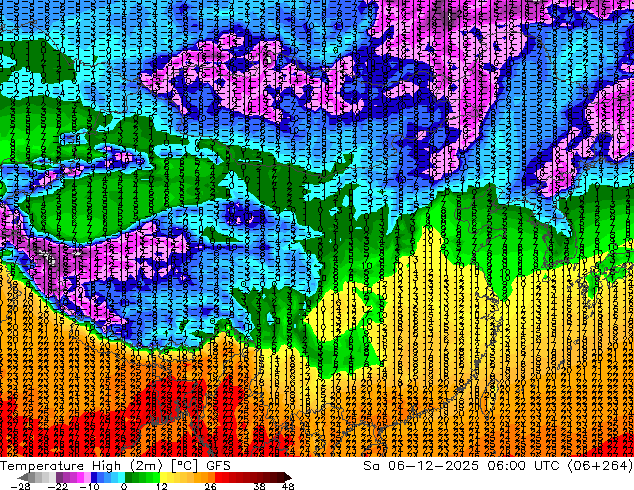The height and width of the screenshot is (490, 634).
Task: Click the 26 legend value
Action: click(210, 486)
